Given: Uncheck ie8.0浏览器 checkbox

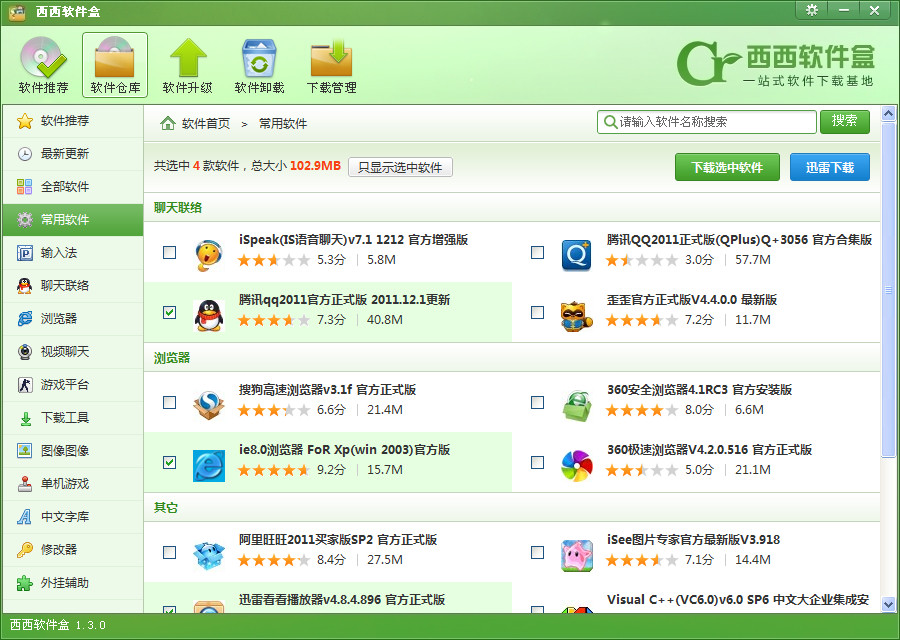Looking at the screenshot, I should coord(169,462).
